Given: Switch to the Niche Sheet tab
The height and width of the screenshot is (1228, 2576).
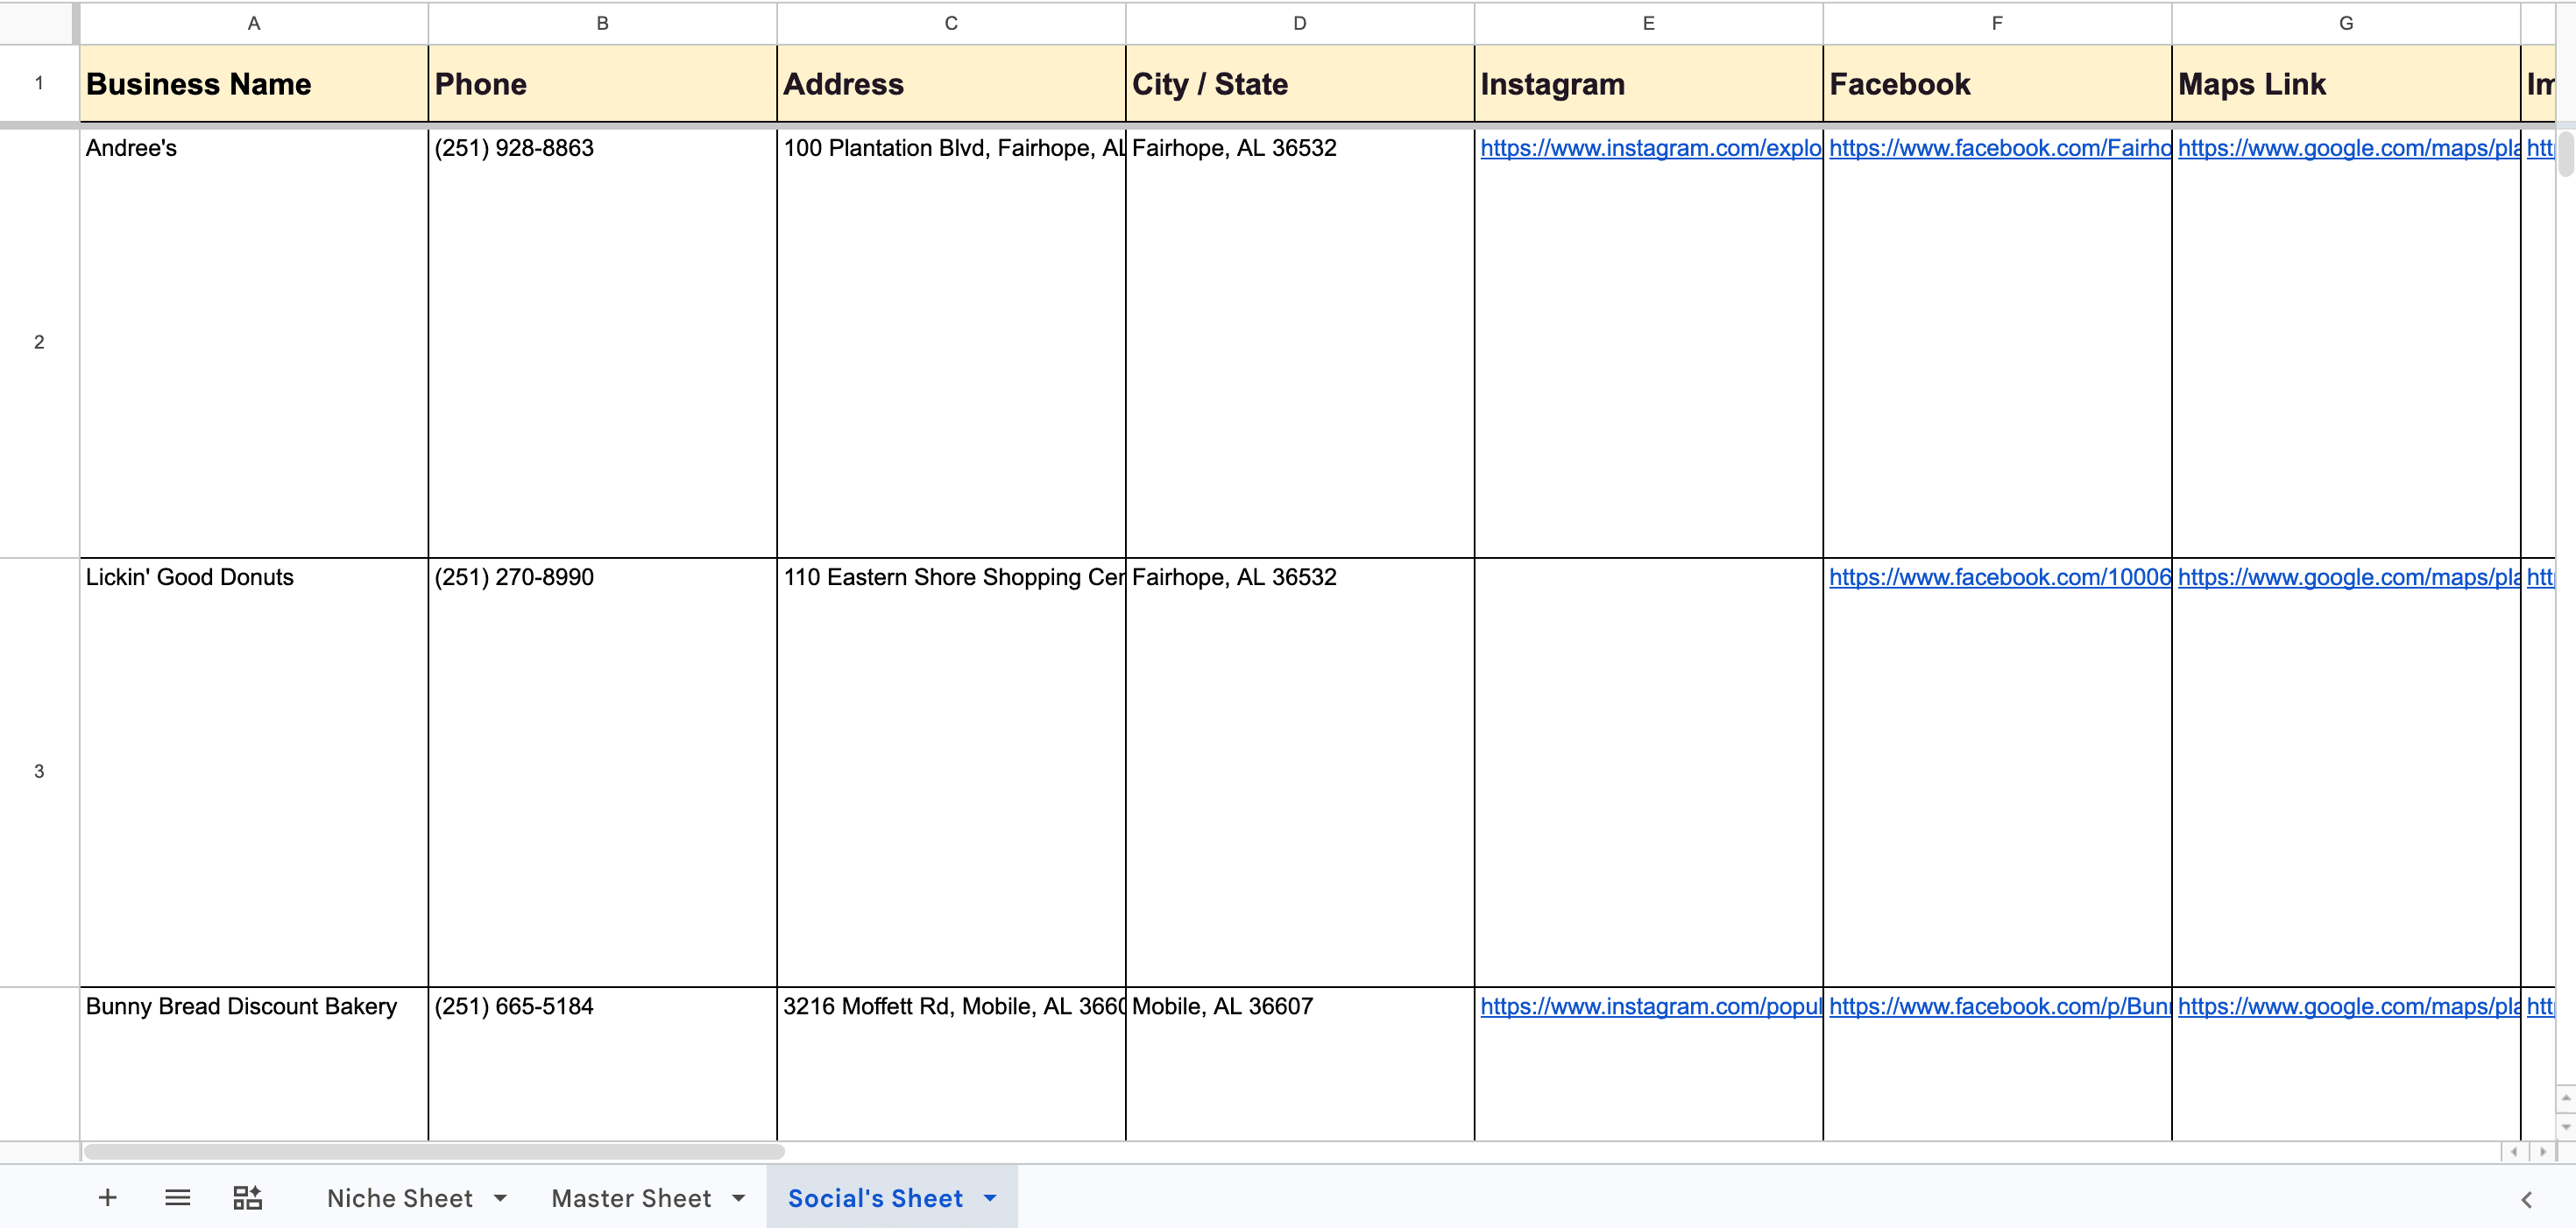Looking at the screenshot, I should [x=399, y=1197].
